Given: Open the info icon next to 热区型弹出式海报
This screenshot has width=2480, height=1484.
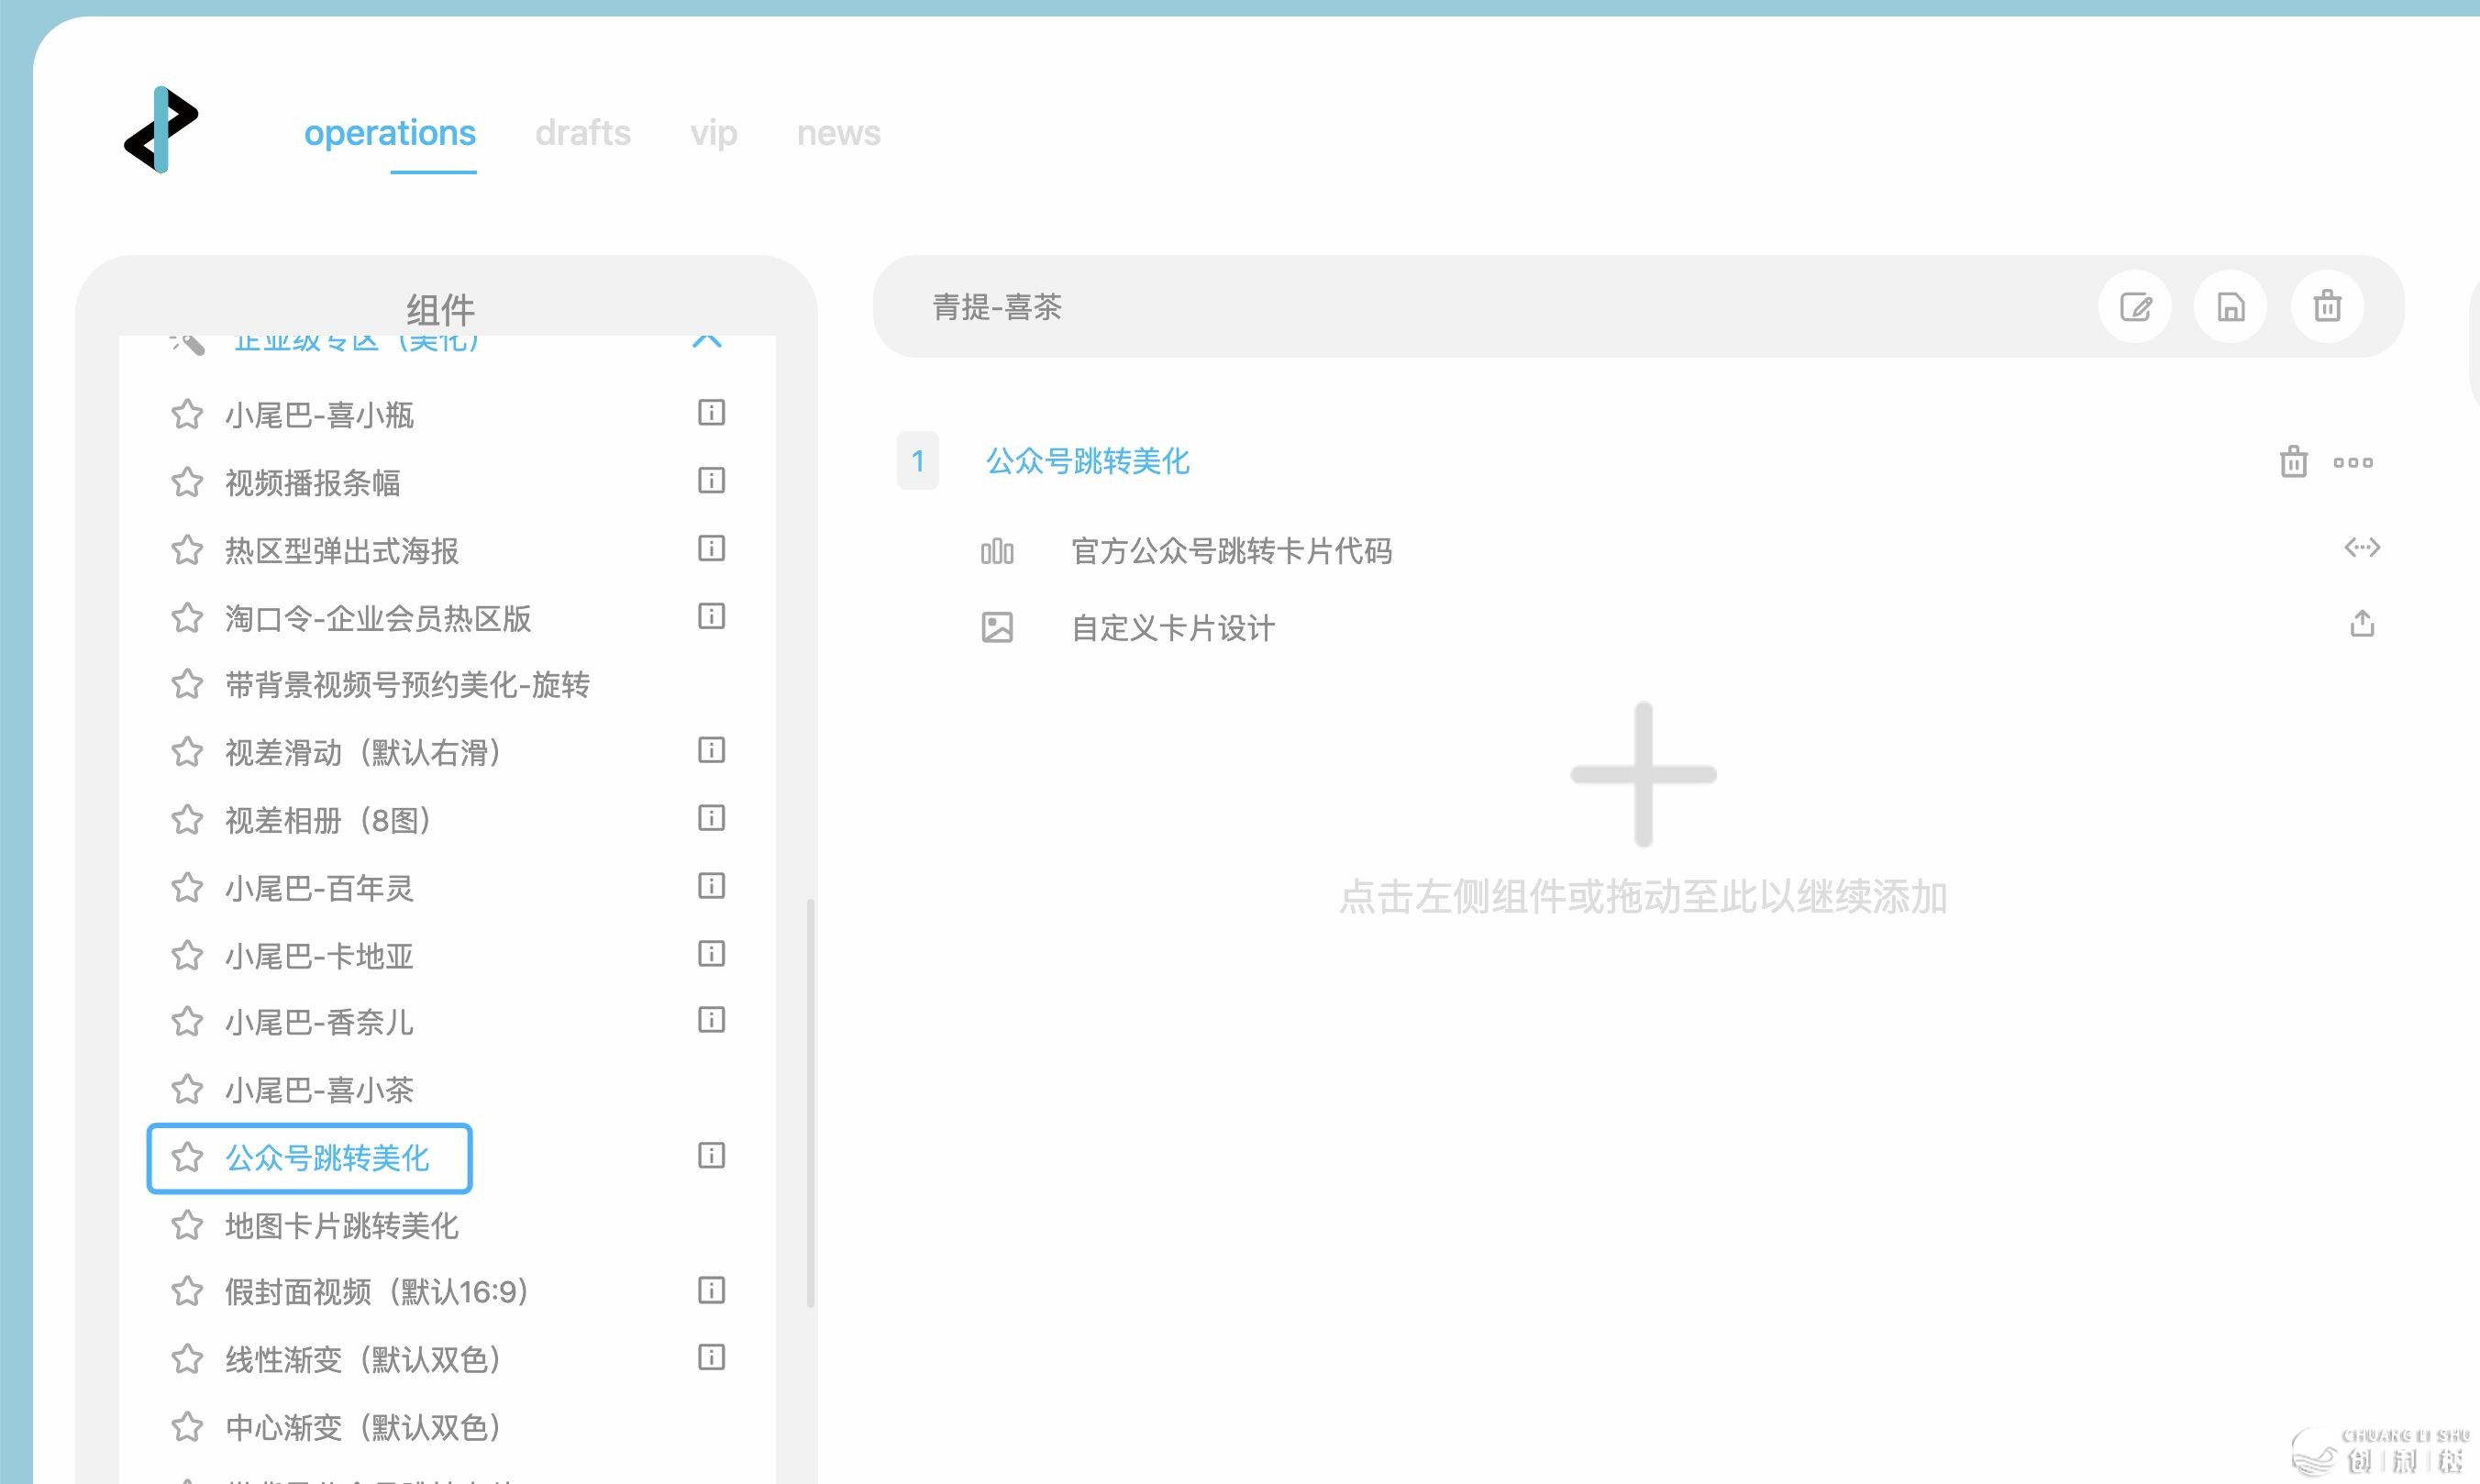Looking at the screenshot, I should click(x=711, y=549).
